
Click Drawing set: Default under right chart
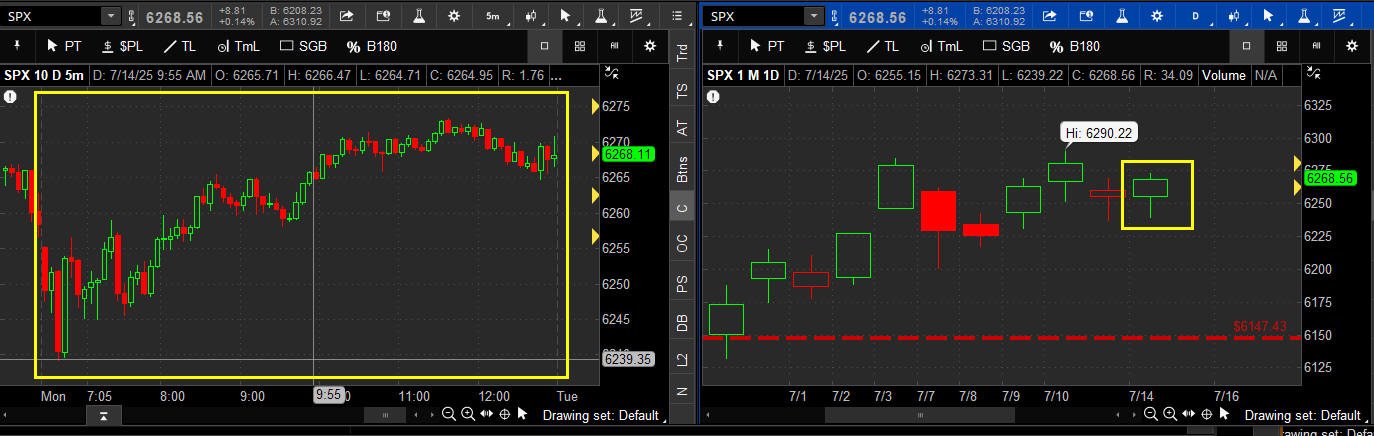tap(1303, 415)
